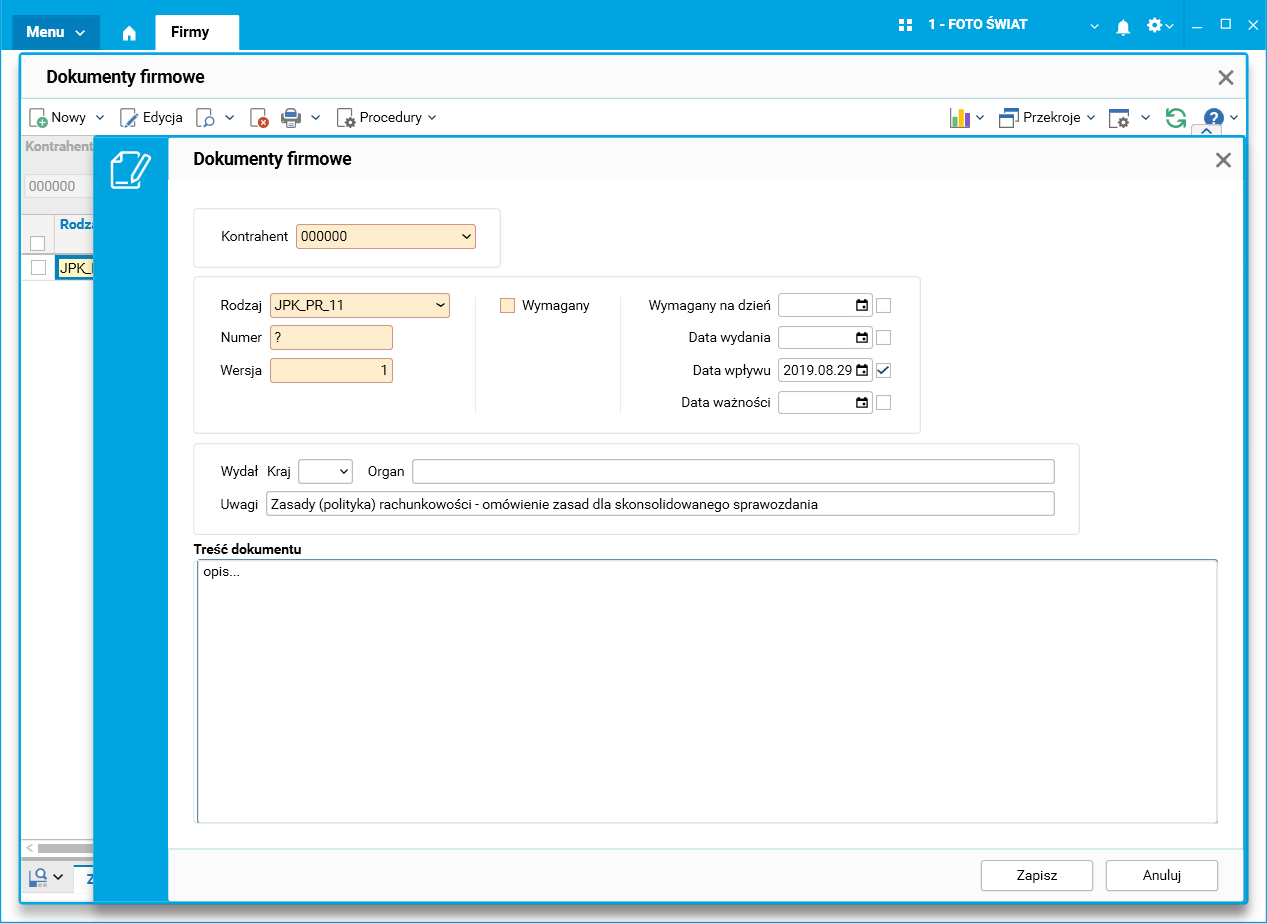Click the home icon in top bar

point(129,32)
